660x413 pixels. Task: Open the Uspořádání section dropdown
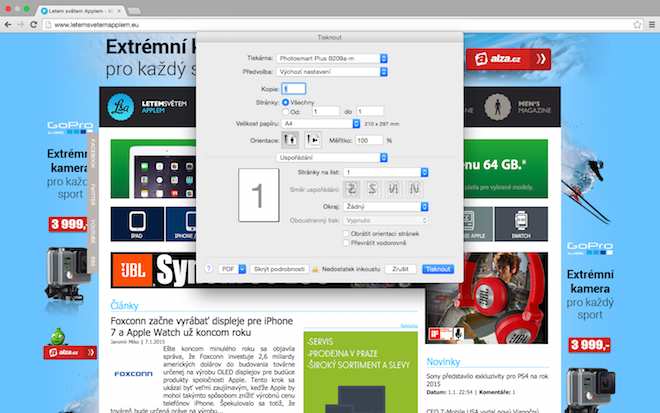pyautogui.click(x=332, y=157)
